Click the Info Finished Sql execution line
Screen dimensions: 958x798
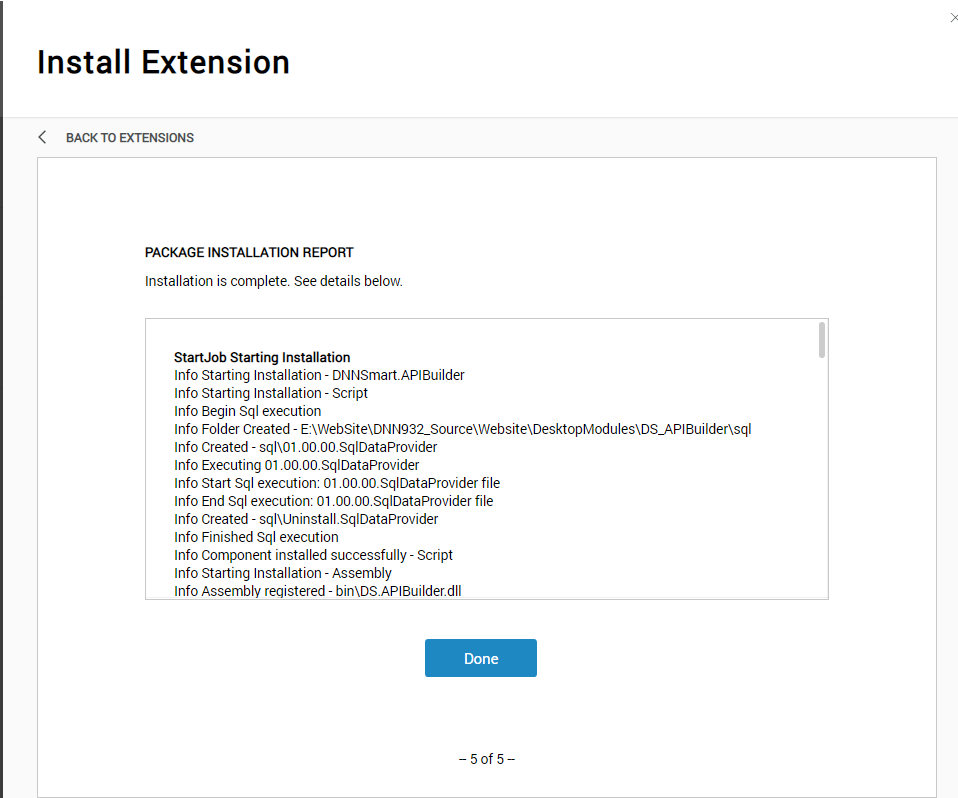[256, 537]
